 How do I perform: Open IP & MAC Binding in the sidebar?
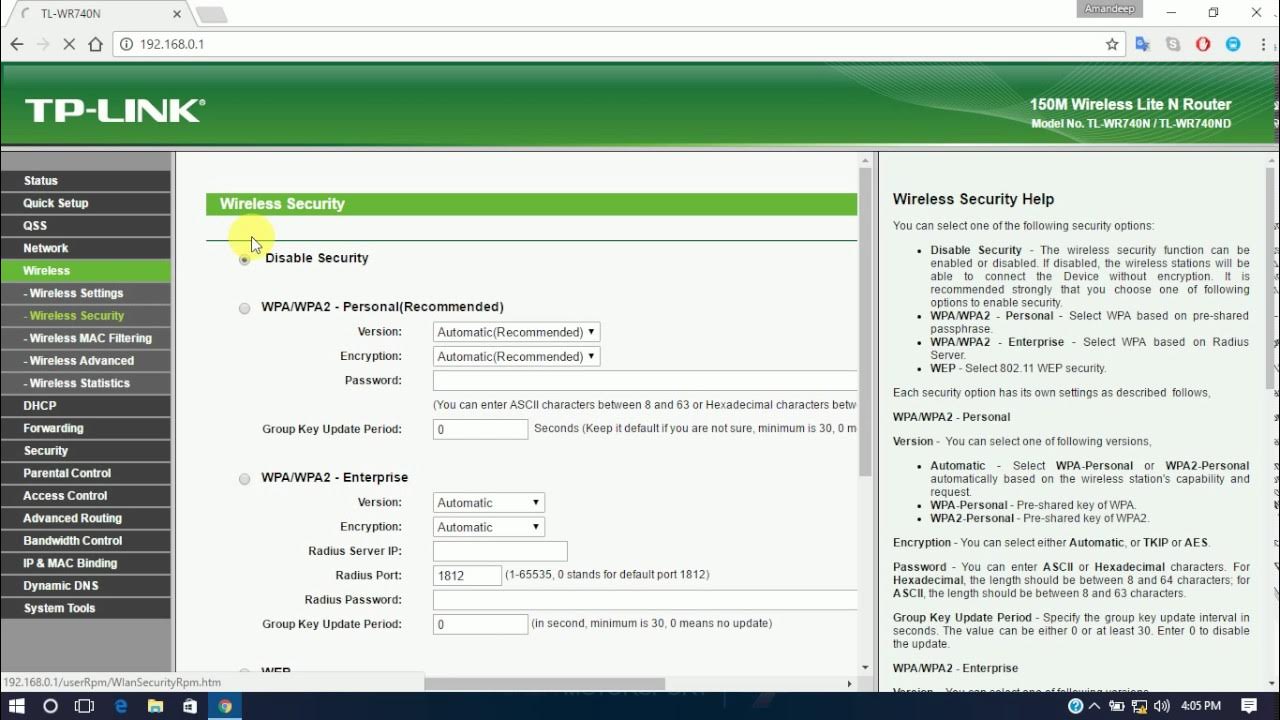point(86,563)
